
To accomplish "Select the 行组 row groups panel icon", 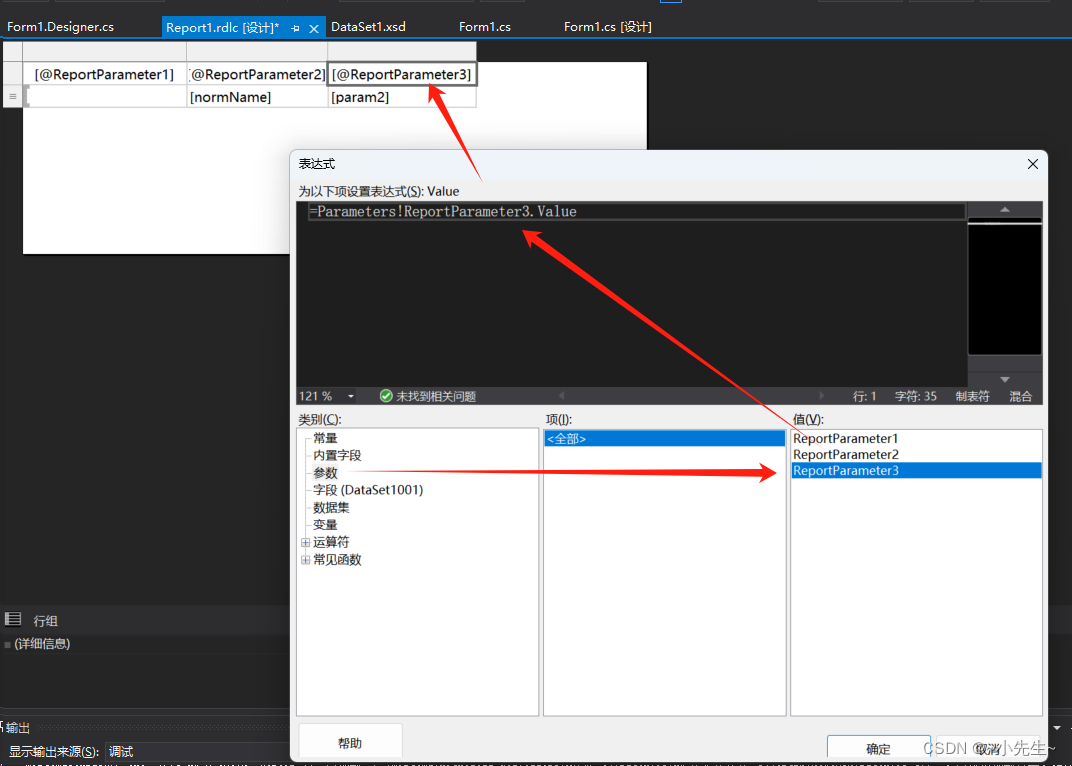I will point(13,619).
